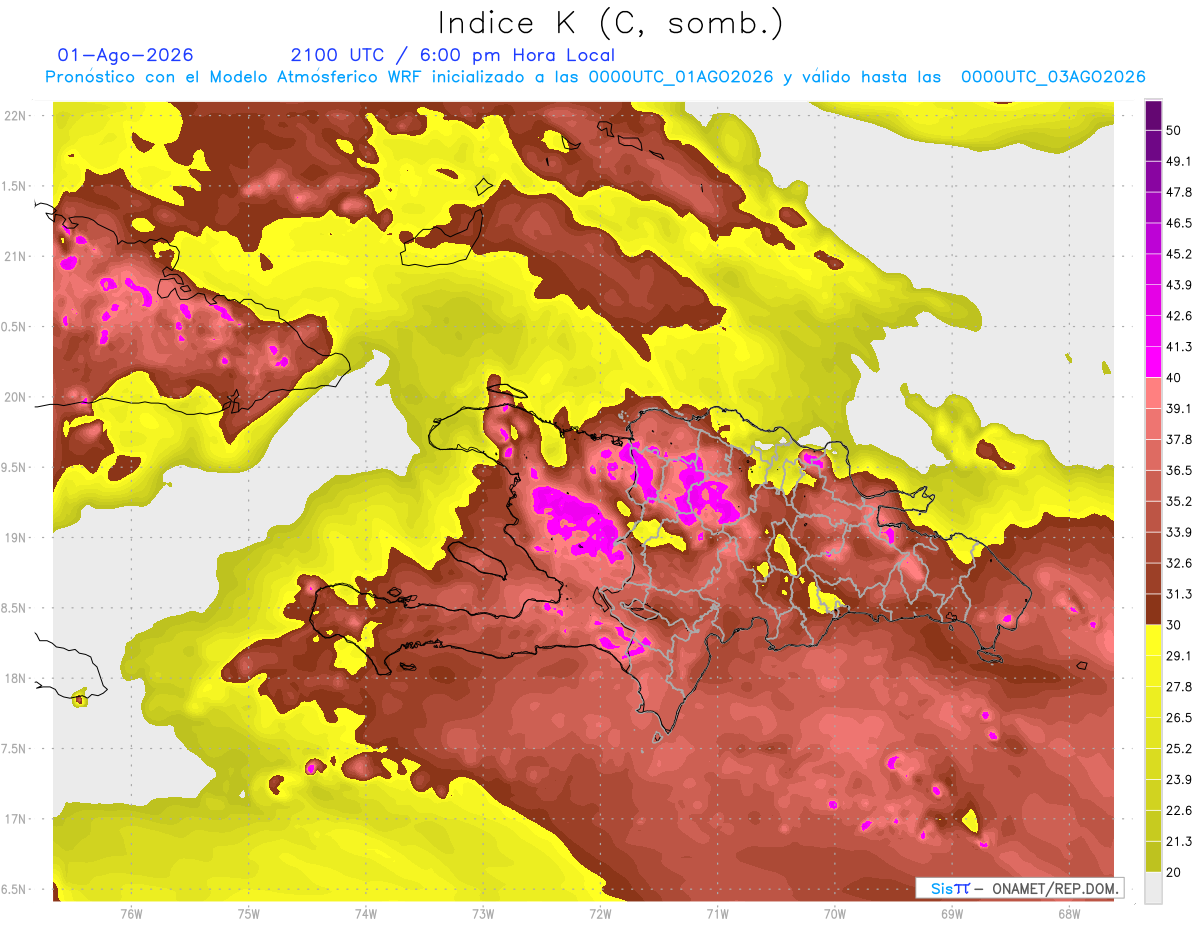Viewport: 1200px width, 927px height.
Task: Click the colorbar value '30'
Action: tap(1173, 625)
